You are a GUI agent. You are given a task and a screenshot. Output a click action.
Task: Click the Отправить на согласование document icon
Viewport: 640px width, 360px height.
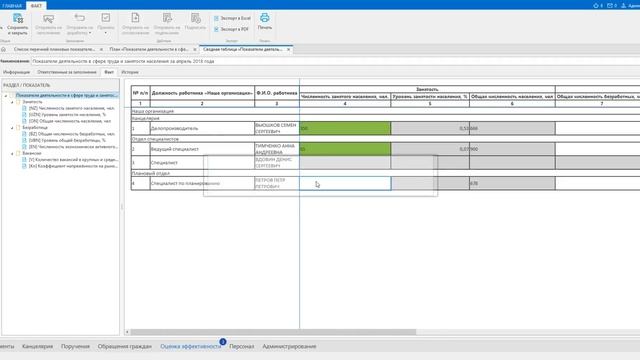[135, 18]
